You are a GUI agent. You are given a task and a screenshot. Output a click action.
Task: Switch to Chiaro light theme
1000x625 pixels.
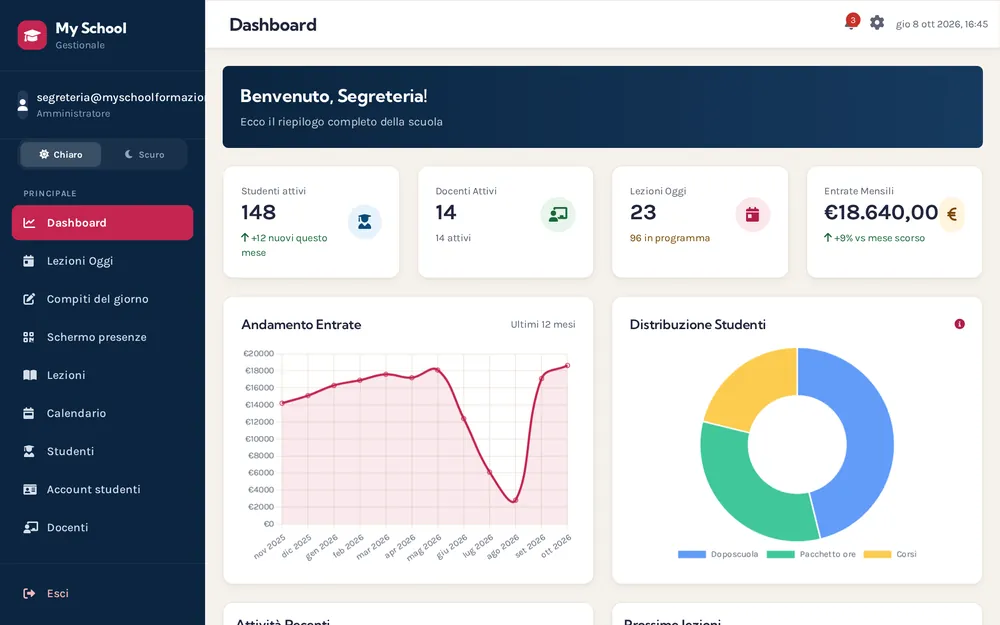(61, 154)
